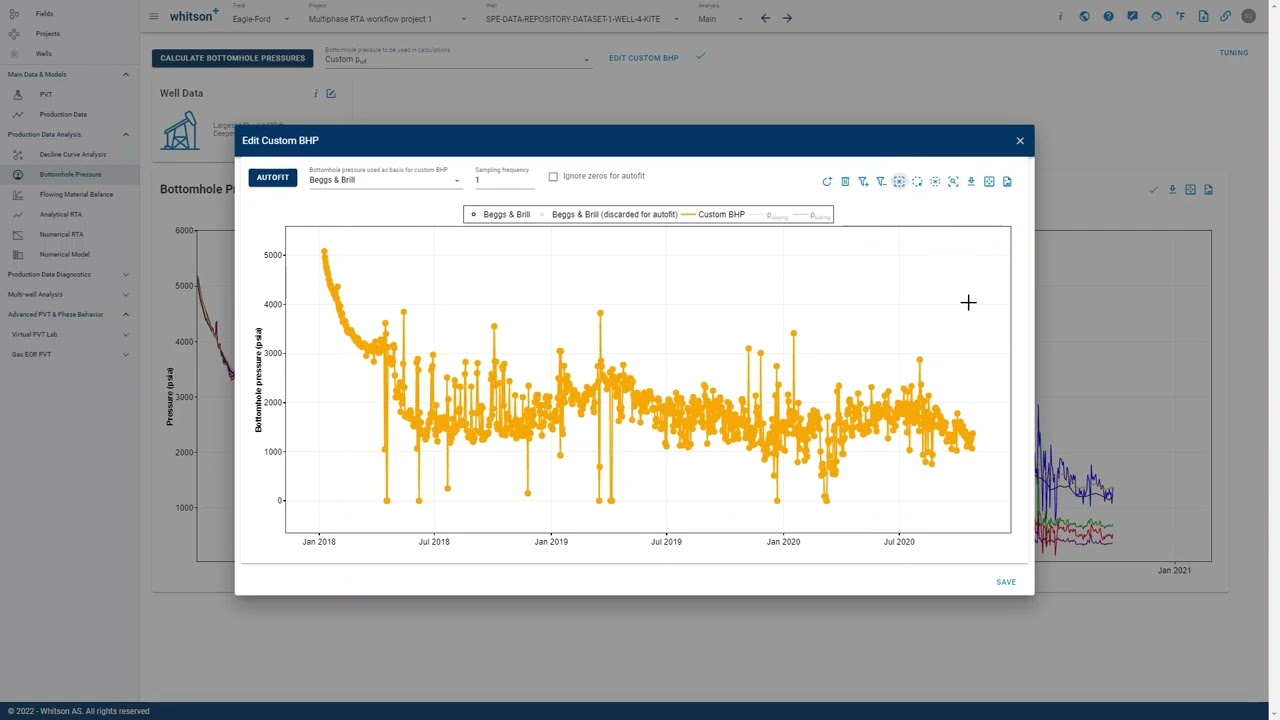Image resolution: width=1280 pixels, height=720 pixels.
Task: Click the trash delete icon in dialog toolbar
Action: click(x=845, y=182)
